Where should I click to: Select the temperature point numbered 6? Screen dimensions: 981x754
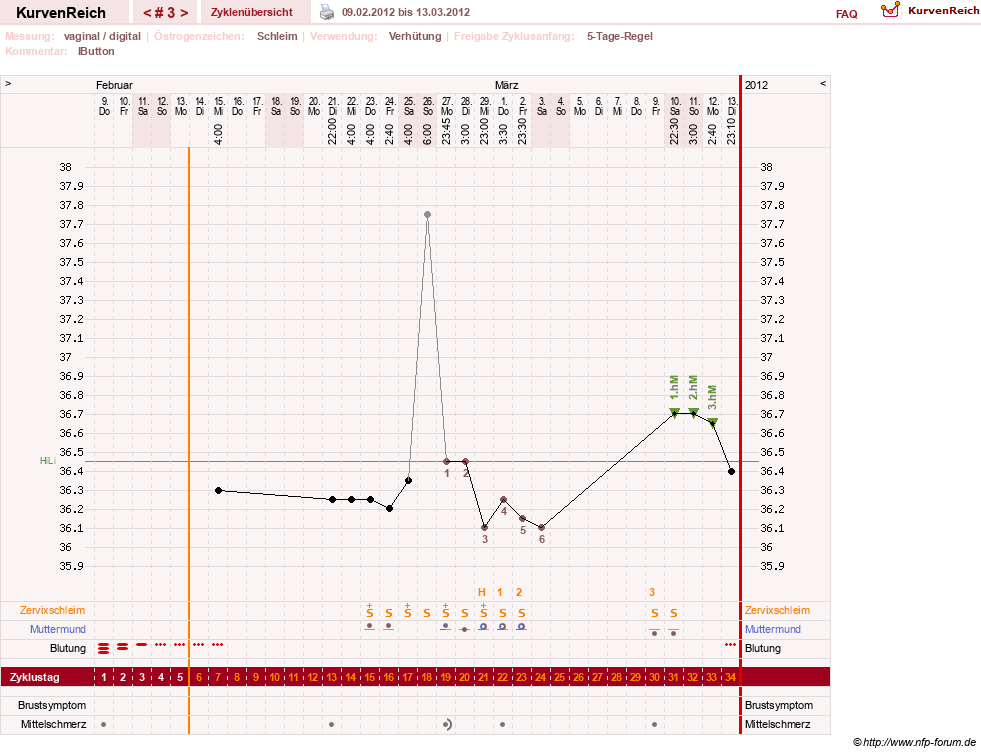click(541, 528)
